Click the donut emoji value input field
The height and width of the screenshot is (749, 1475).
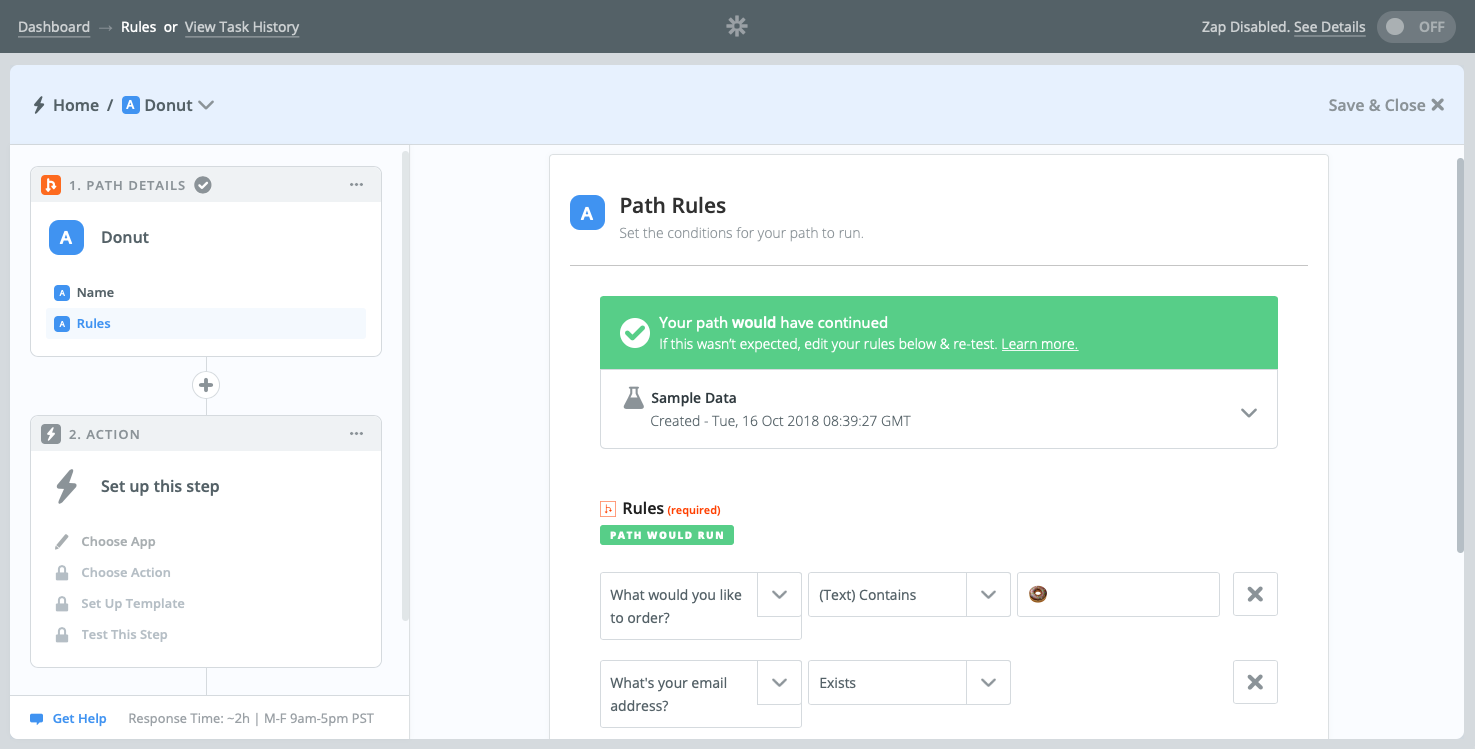click(x=1118, y=595)
